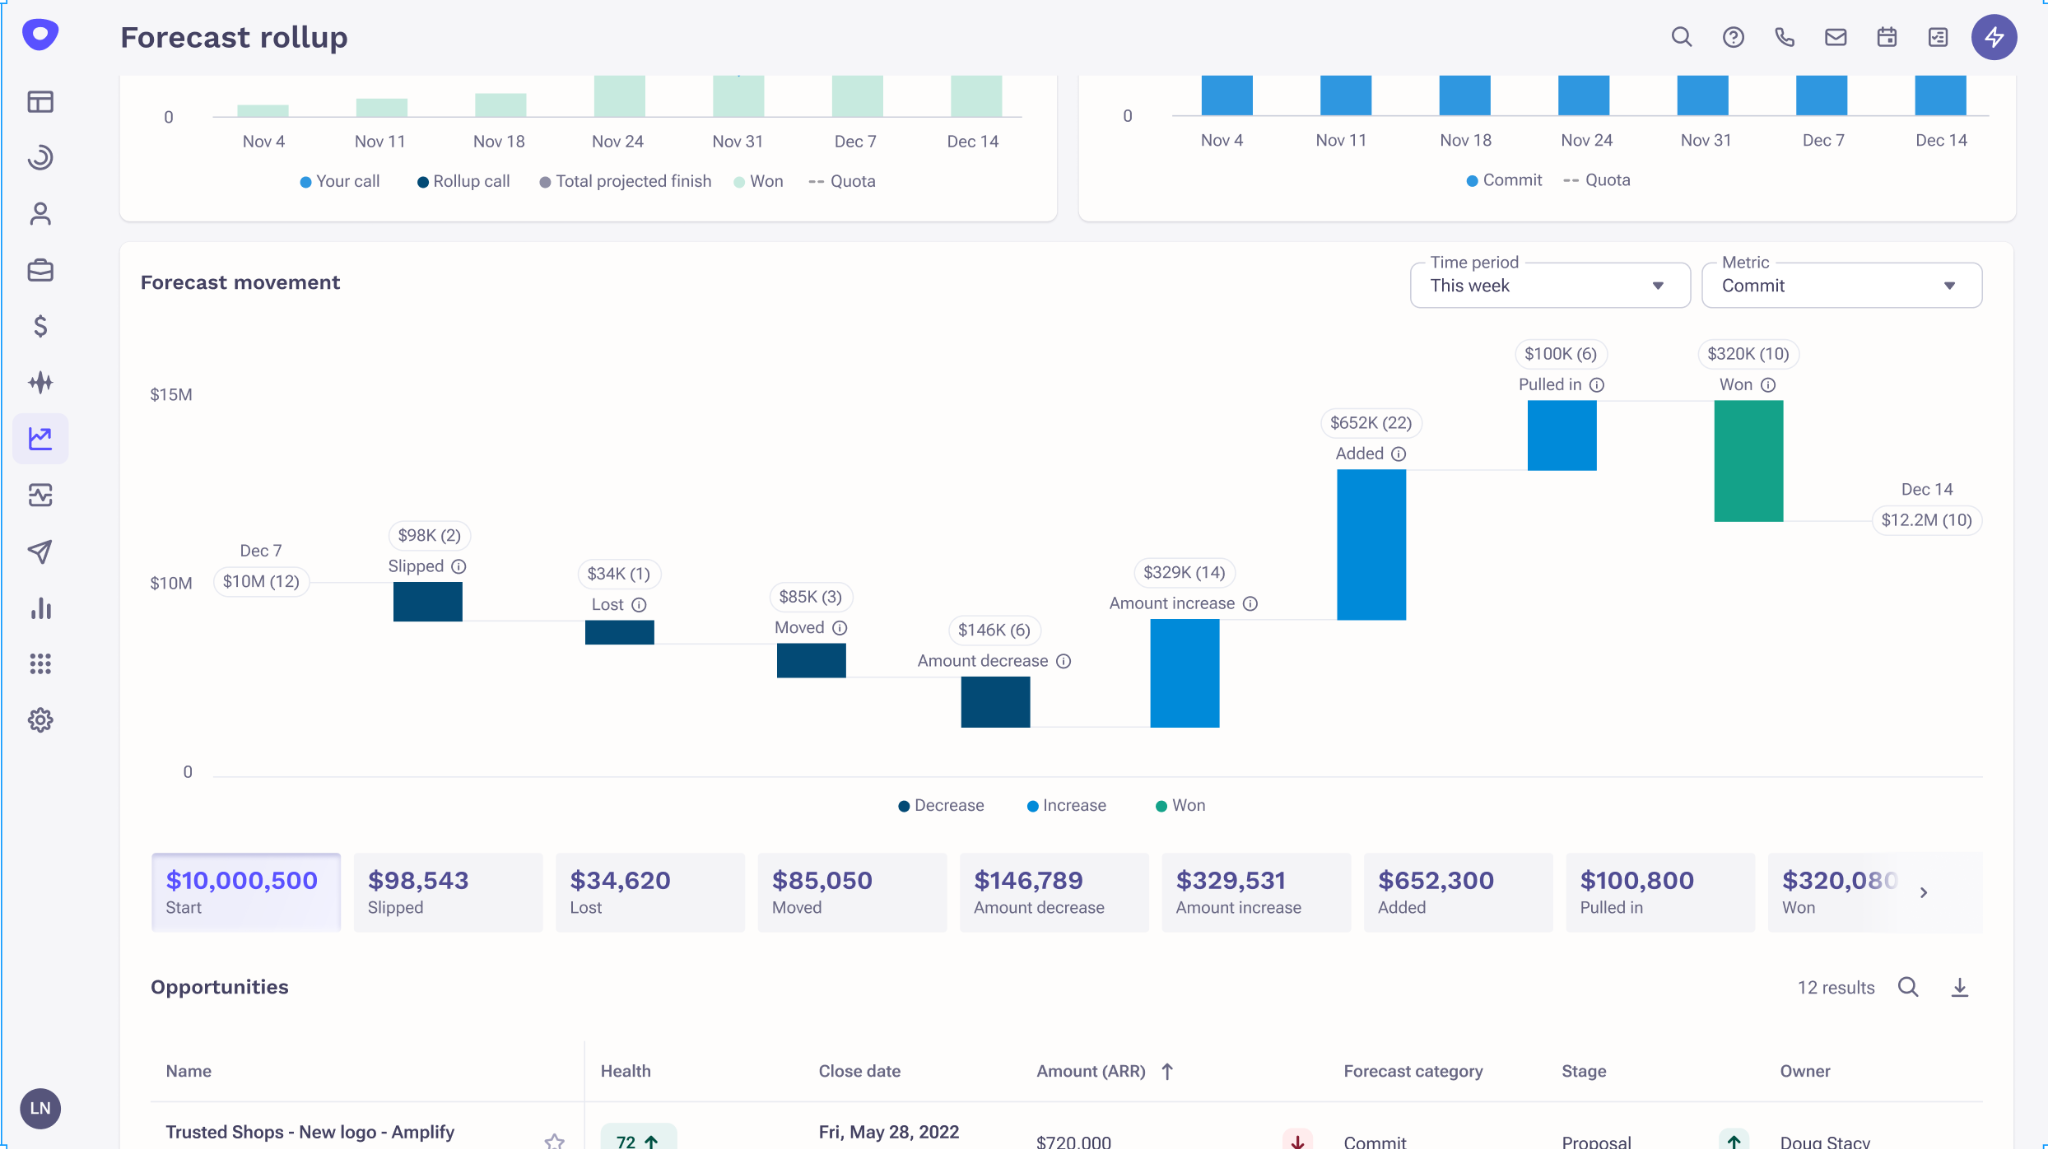This screenshot has width=2048, height=1149.
Task: Open the Time period dropdown
Action: [1549, 286]
